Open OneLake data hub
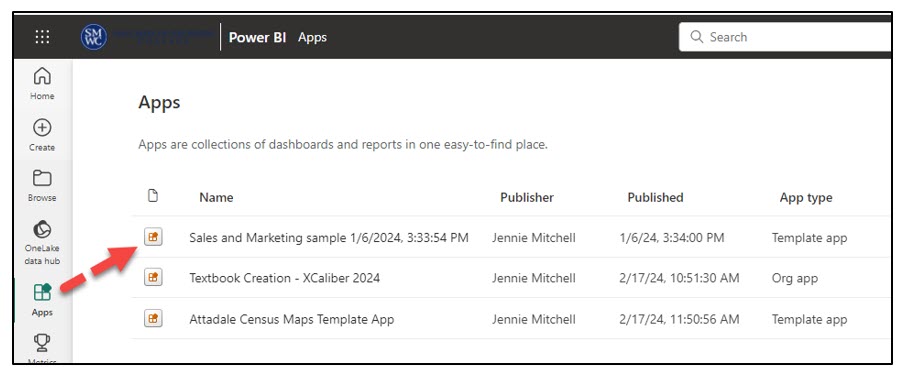904x375 pixels. [42, 242]
